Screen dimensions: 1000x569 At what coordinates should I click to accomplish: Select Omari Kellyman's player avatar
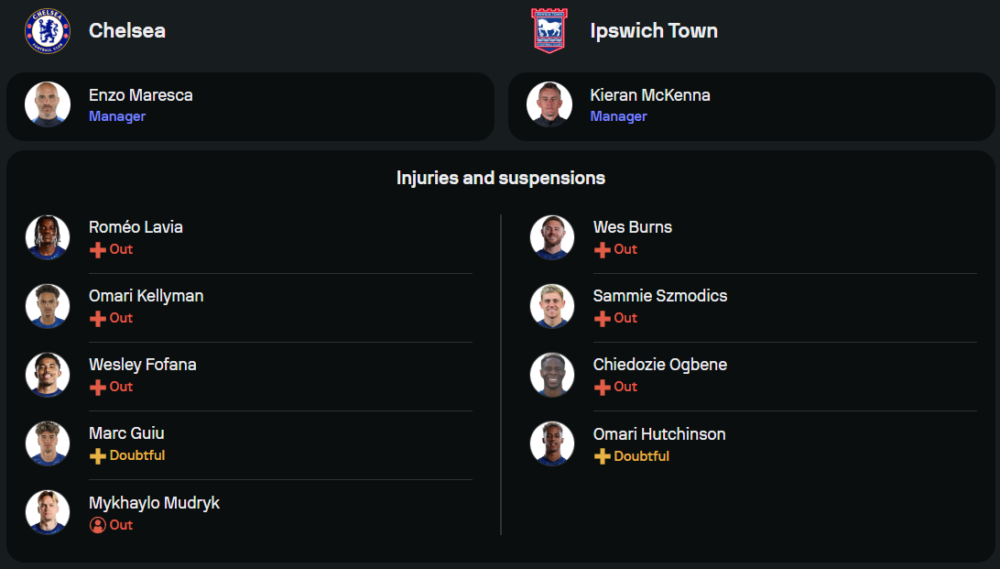[x=47, y=306]
